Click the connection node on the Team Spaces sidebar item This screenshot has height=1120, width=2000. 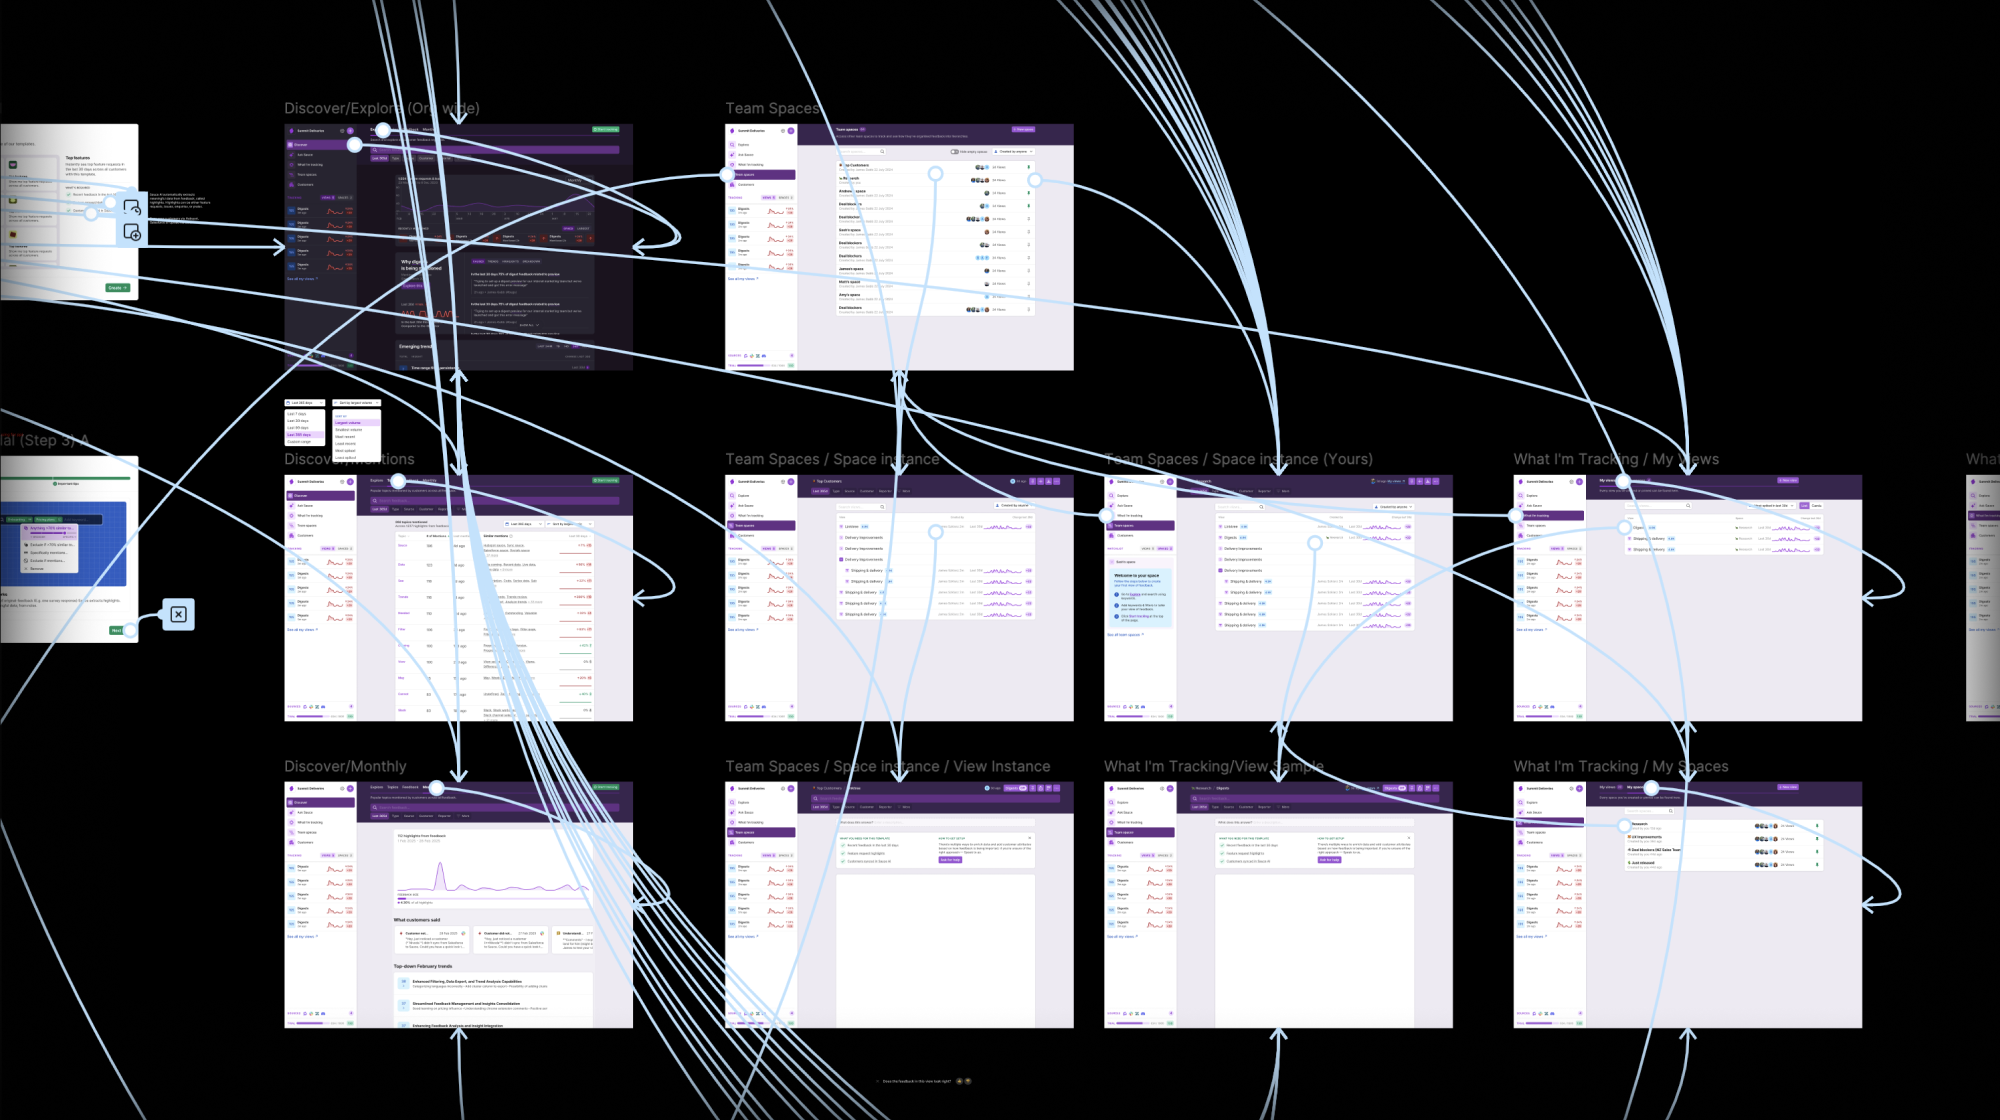[728, 175]
